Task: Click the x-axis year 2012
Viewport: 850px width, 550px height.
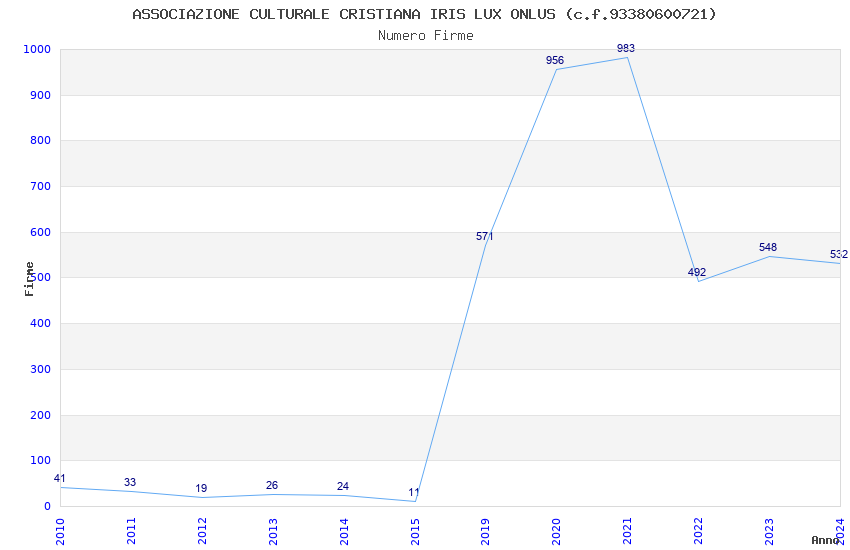Action: [202, 532]
